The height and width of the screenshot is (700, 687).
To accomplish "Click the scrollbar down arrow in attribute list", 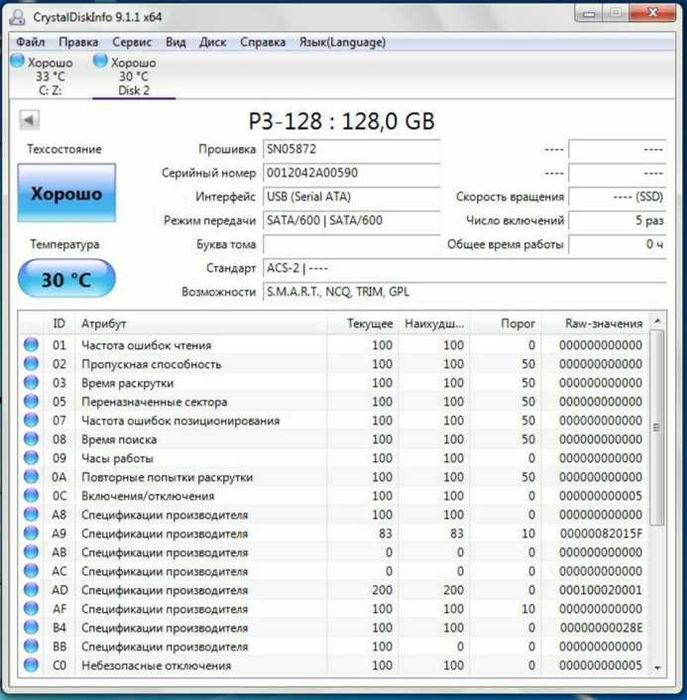I will pos(657,667).
